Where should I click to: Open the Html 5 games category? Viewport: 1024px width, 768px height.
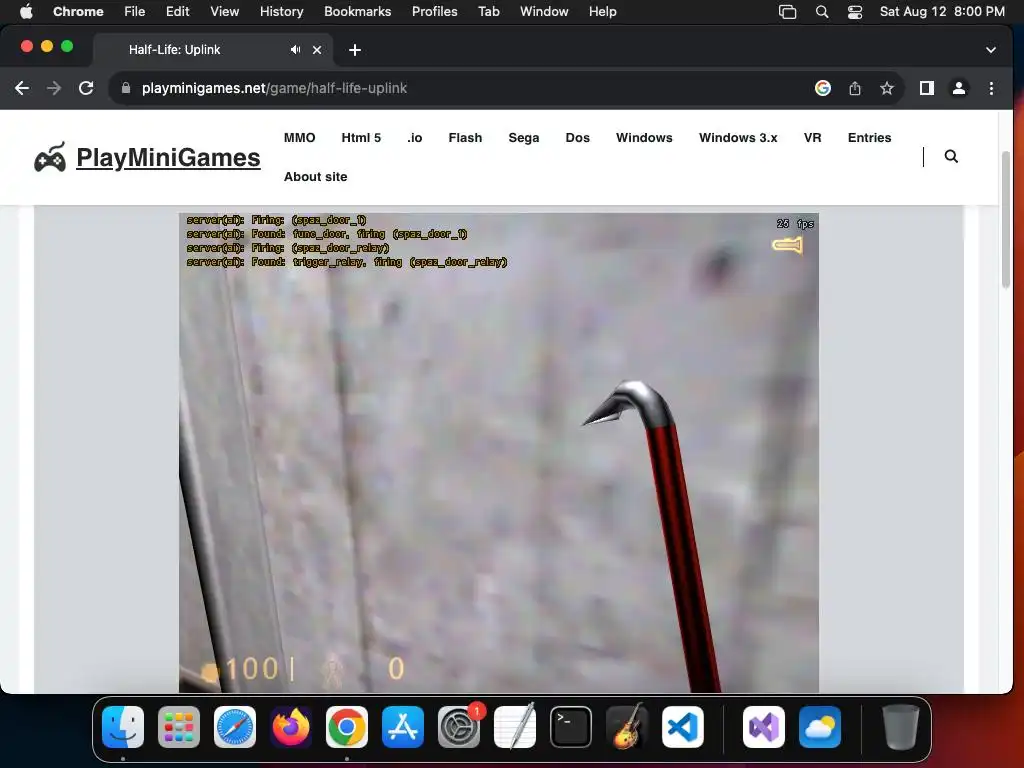click(x=361, y=138)
